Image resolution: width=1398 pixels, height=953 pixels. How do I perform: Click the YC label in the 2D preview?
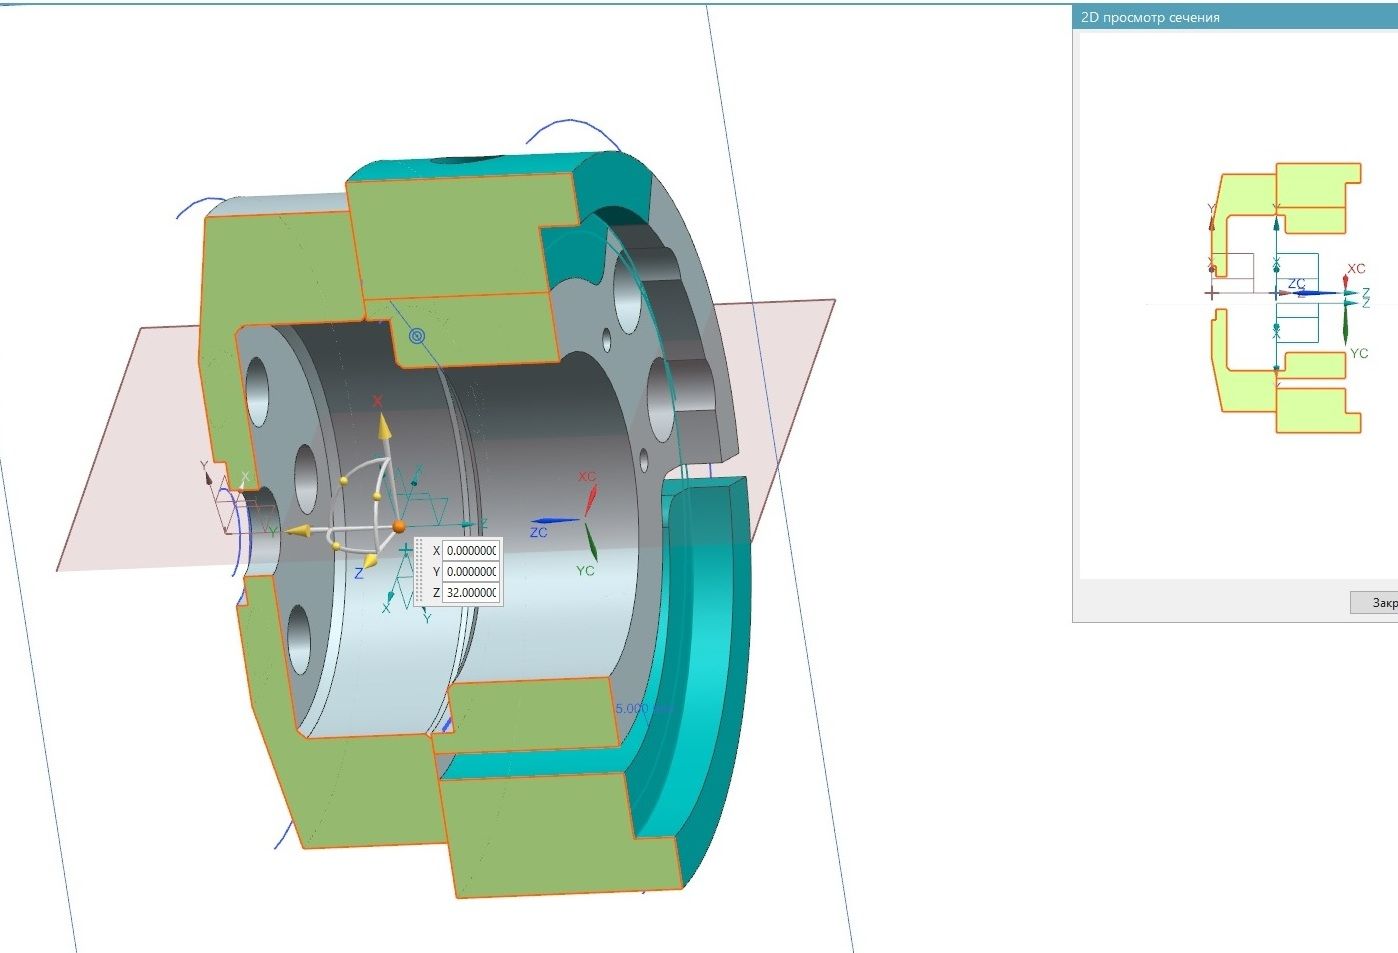(x=1359, y=353)
